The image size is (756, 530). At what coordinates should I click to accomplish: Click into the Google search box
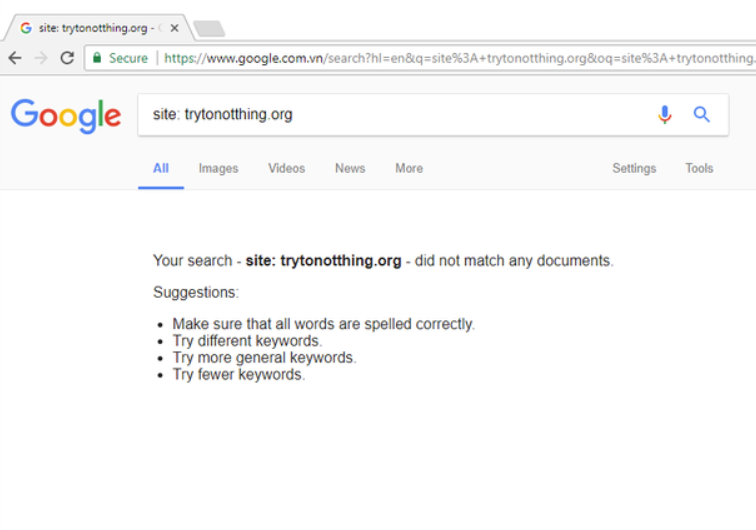pyautogui.click(x=400, y=115)
